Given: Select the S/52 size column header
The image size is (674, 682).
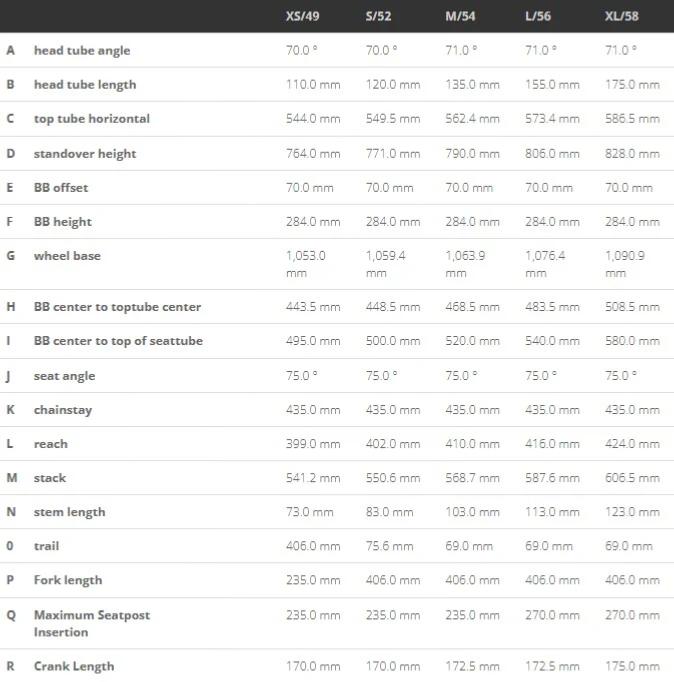Looking at the screenshot, I should [378, 17].
